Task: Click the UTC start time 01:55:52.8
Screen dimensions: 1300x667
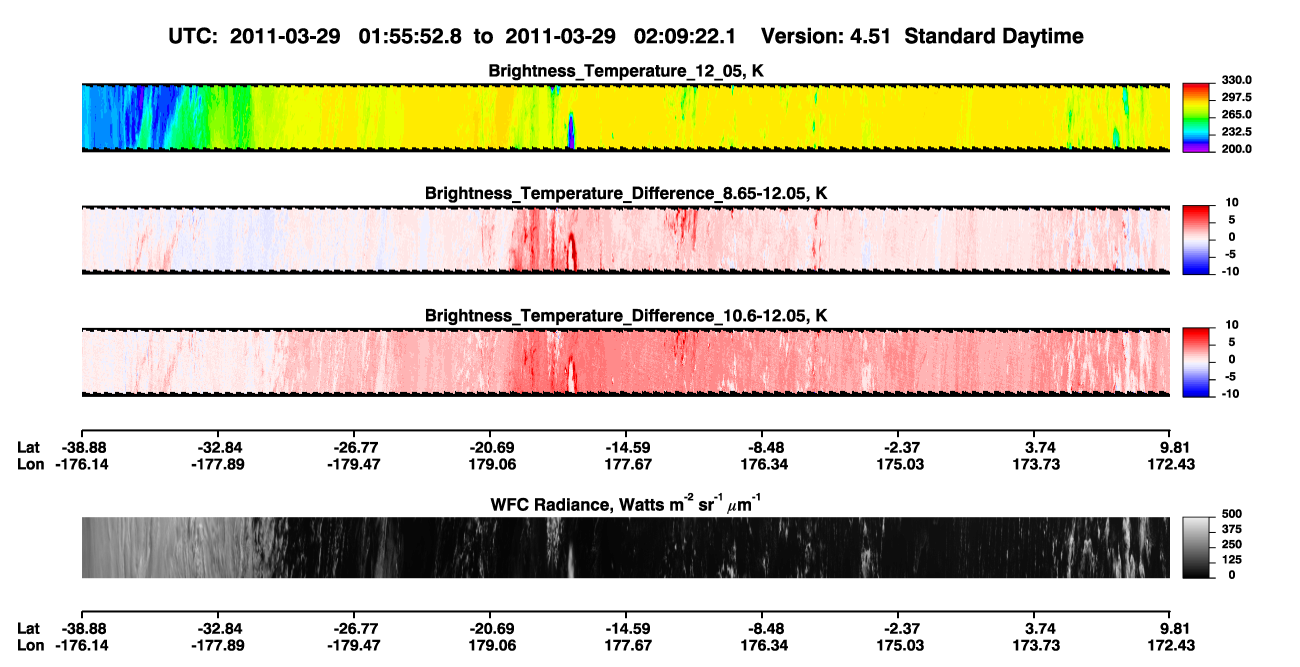Action: tap(413, 36)
